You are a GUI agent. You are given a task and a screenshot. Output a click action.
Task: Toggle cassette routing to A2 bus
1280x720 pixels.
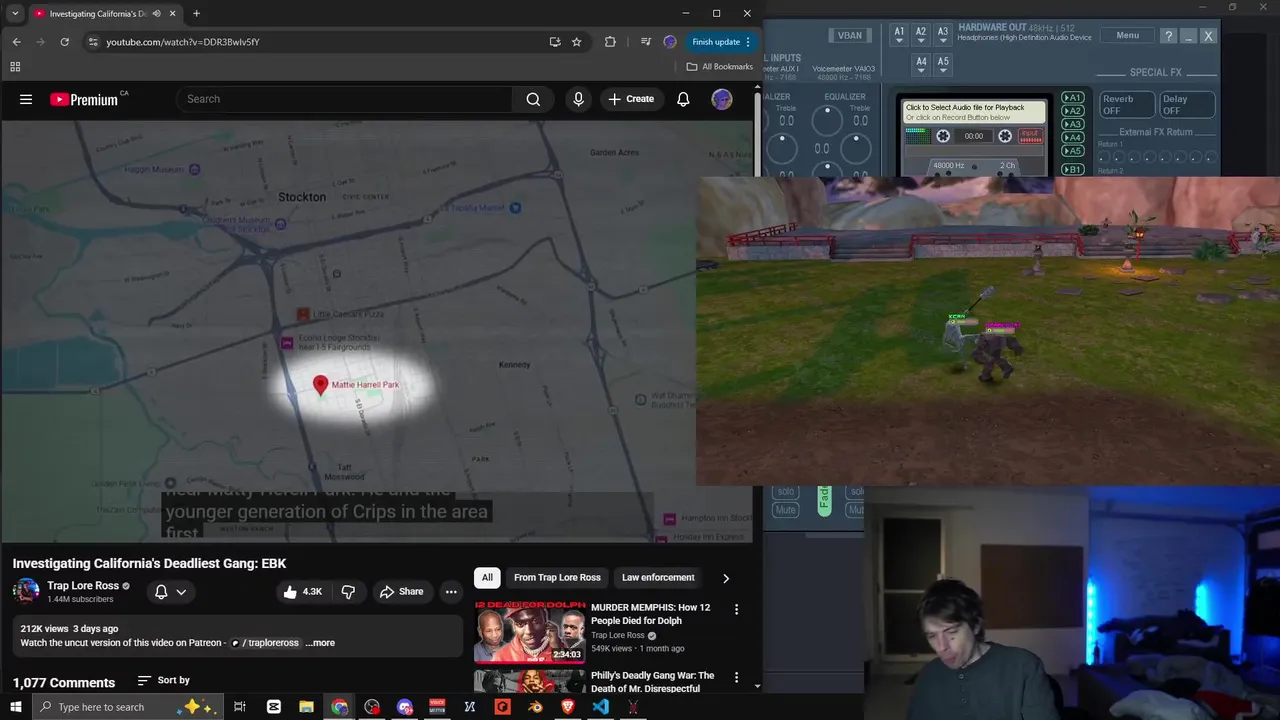coord(1072,111)
